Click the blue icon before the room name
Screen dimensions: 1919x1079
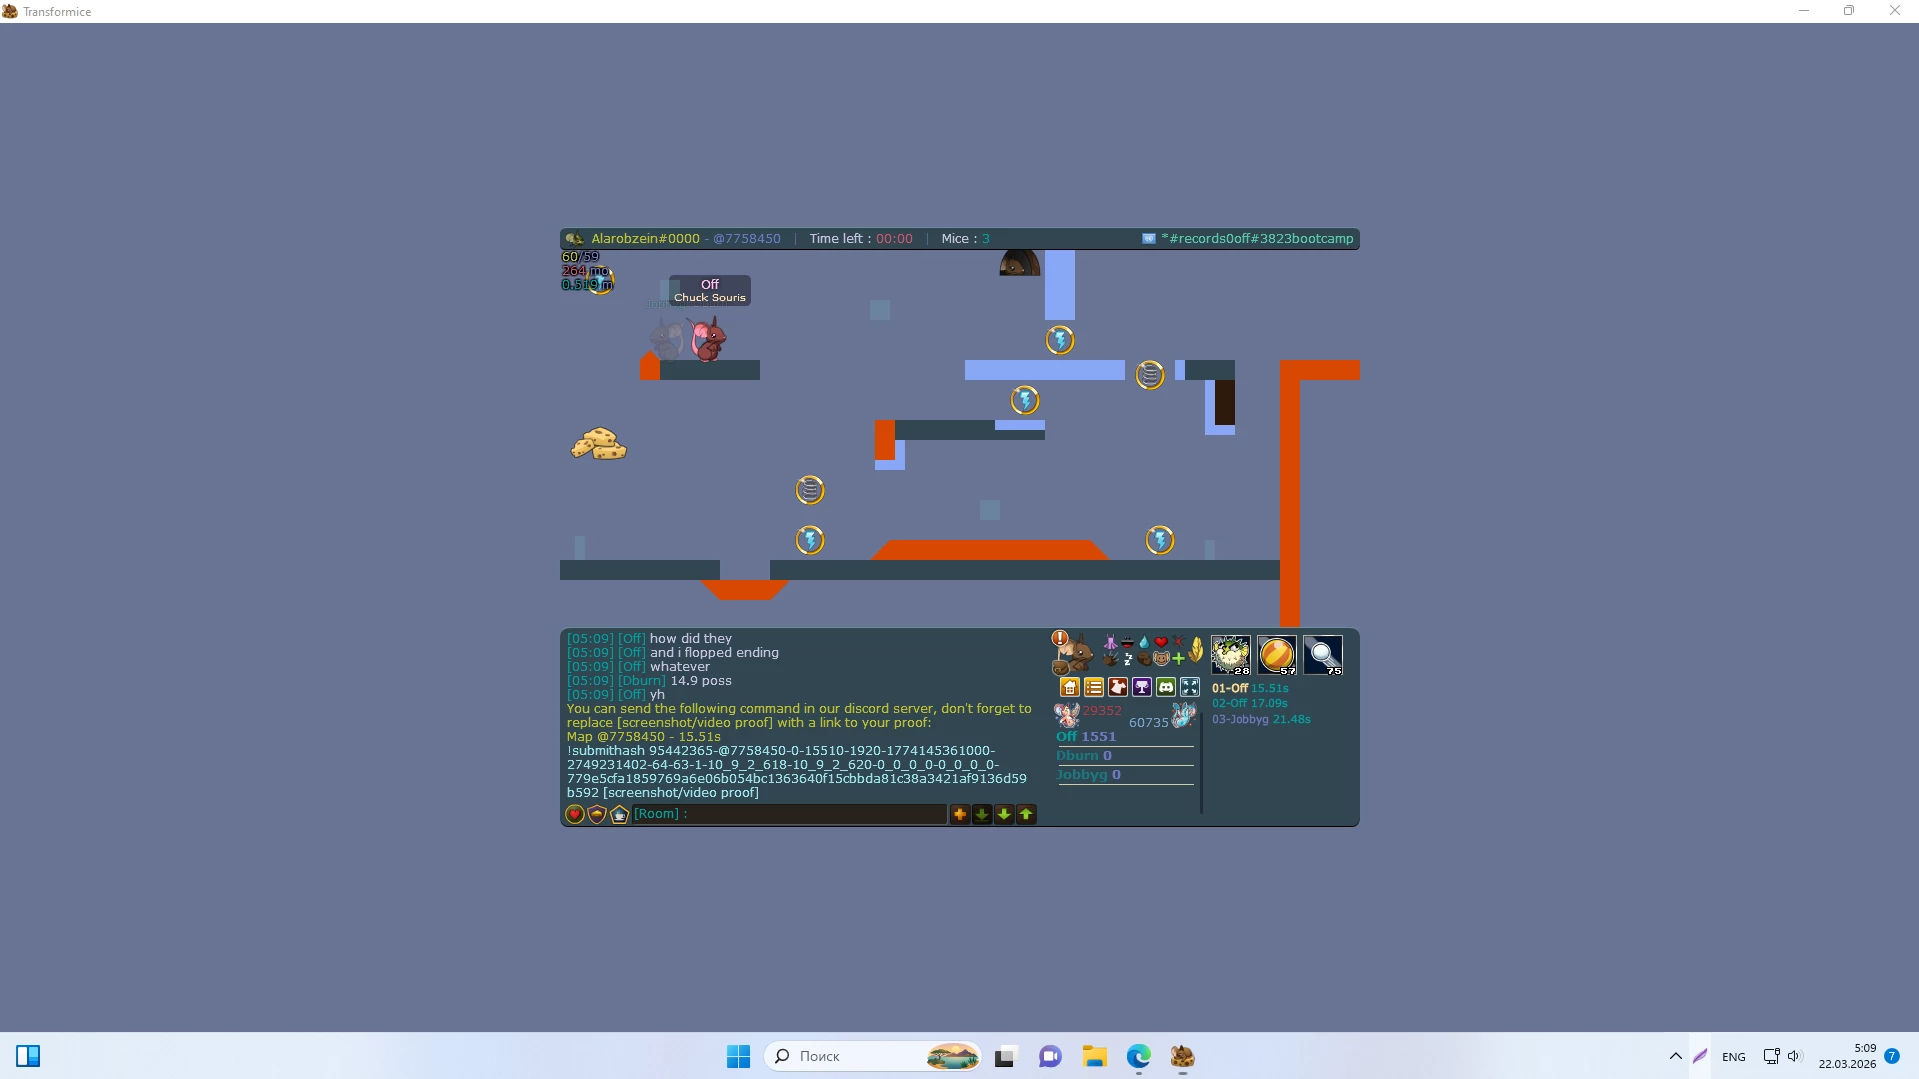[x=1149, y=239]
